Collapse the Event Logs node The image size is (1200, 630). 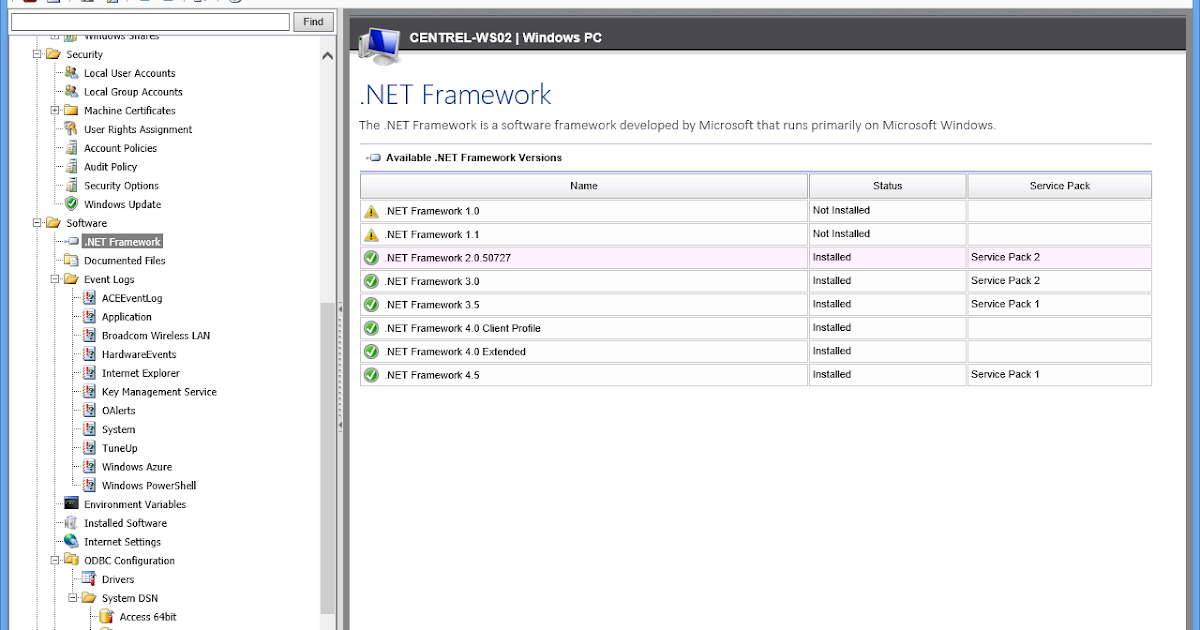pyautogui.click(x=55, y=279)
